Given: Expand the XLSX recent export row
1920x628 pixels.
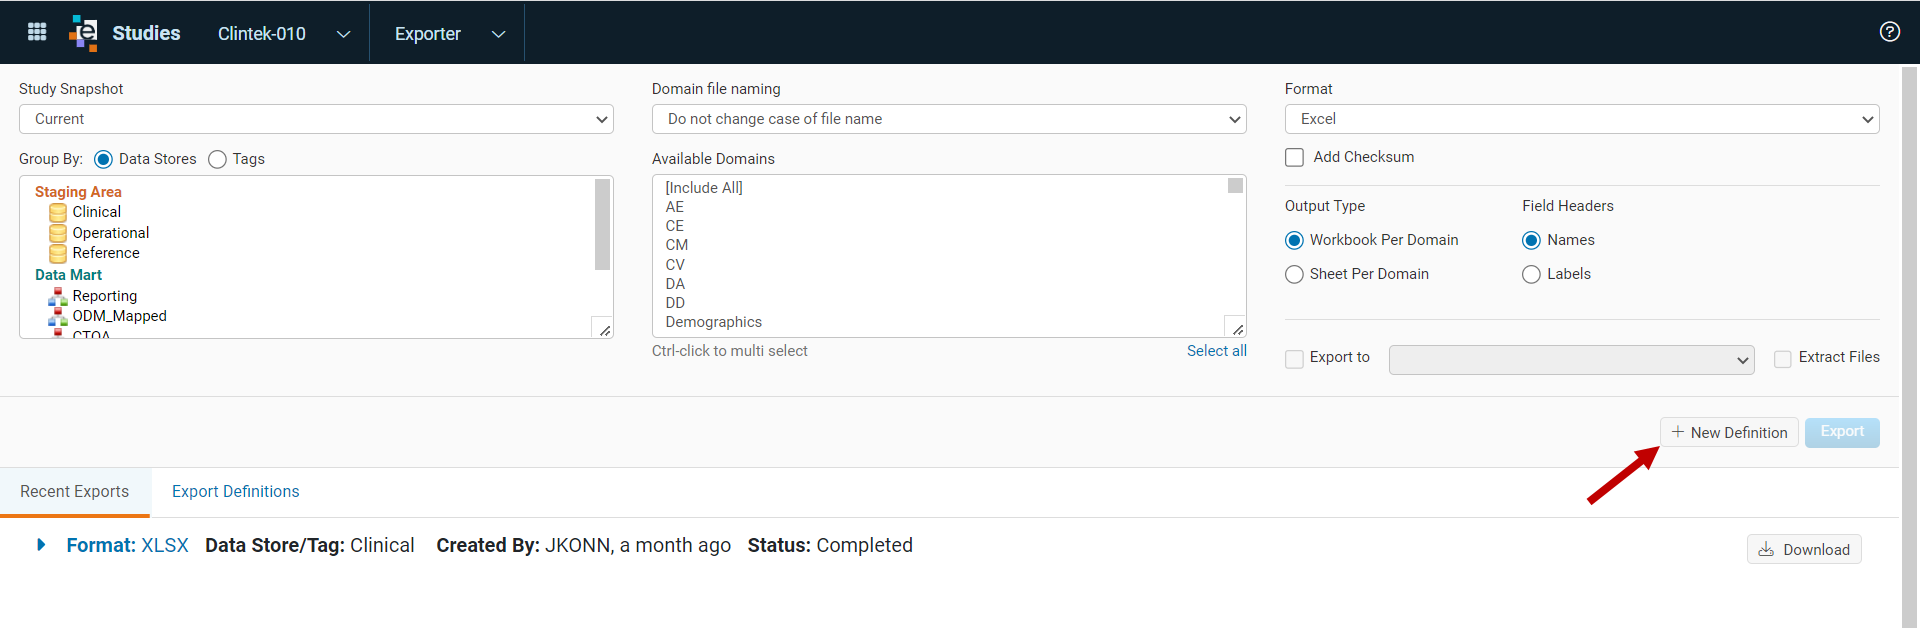Looking at the screenshot, I should 41,545.
